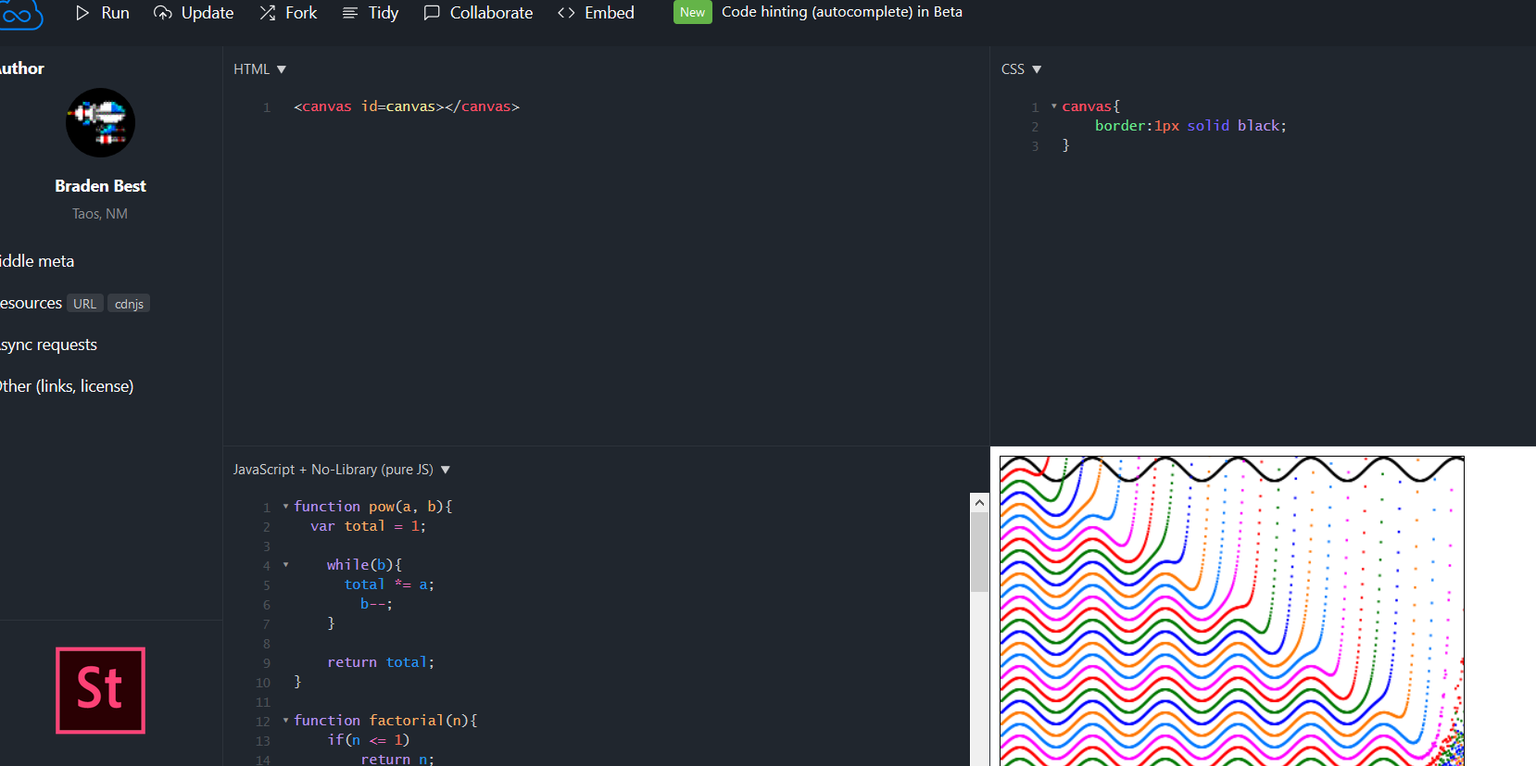Click the total *= a code line
The image size is (1536, 766).
[390, 584]
